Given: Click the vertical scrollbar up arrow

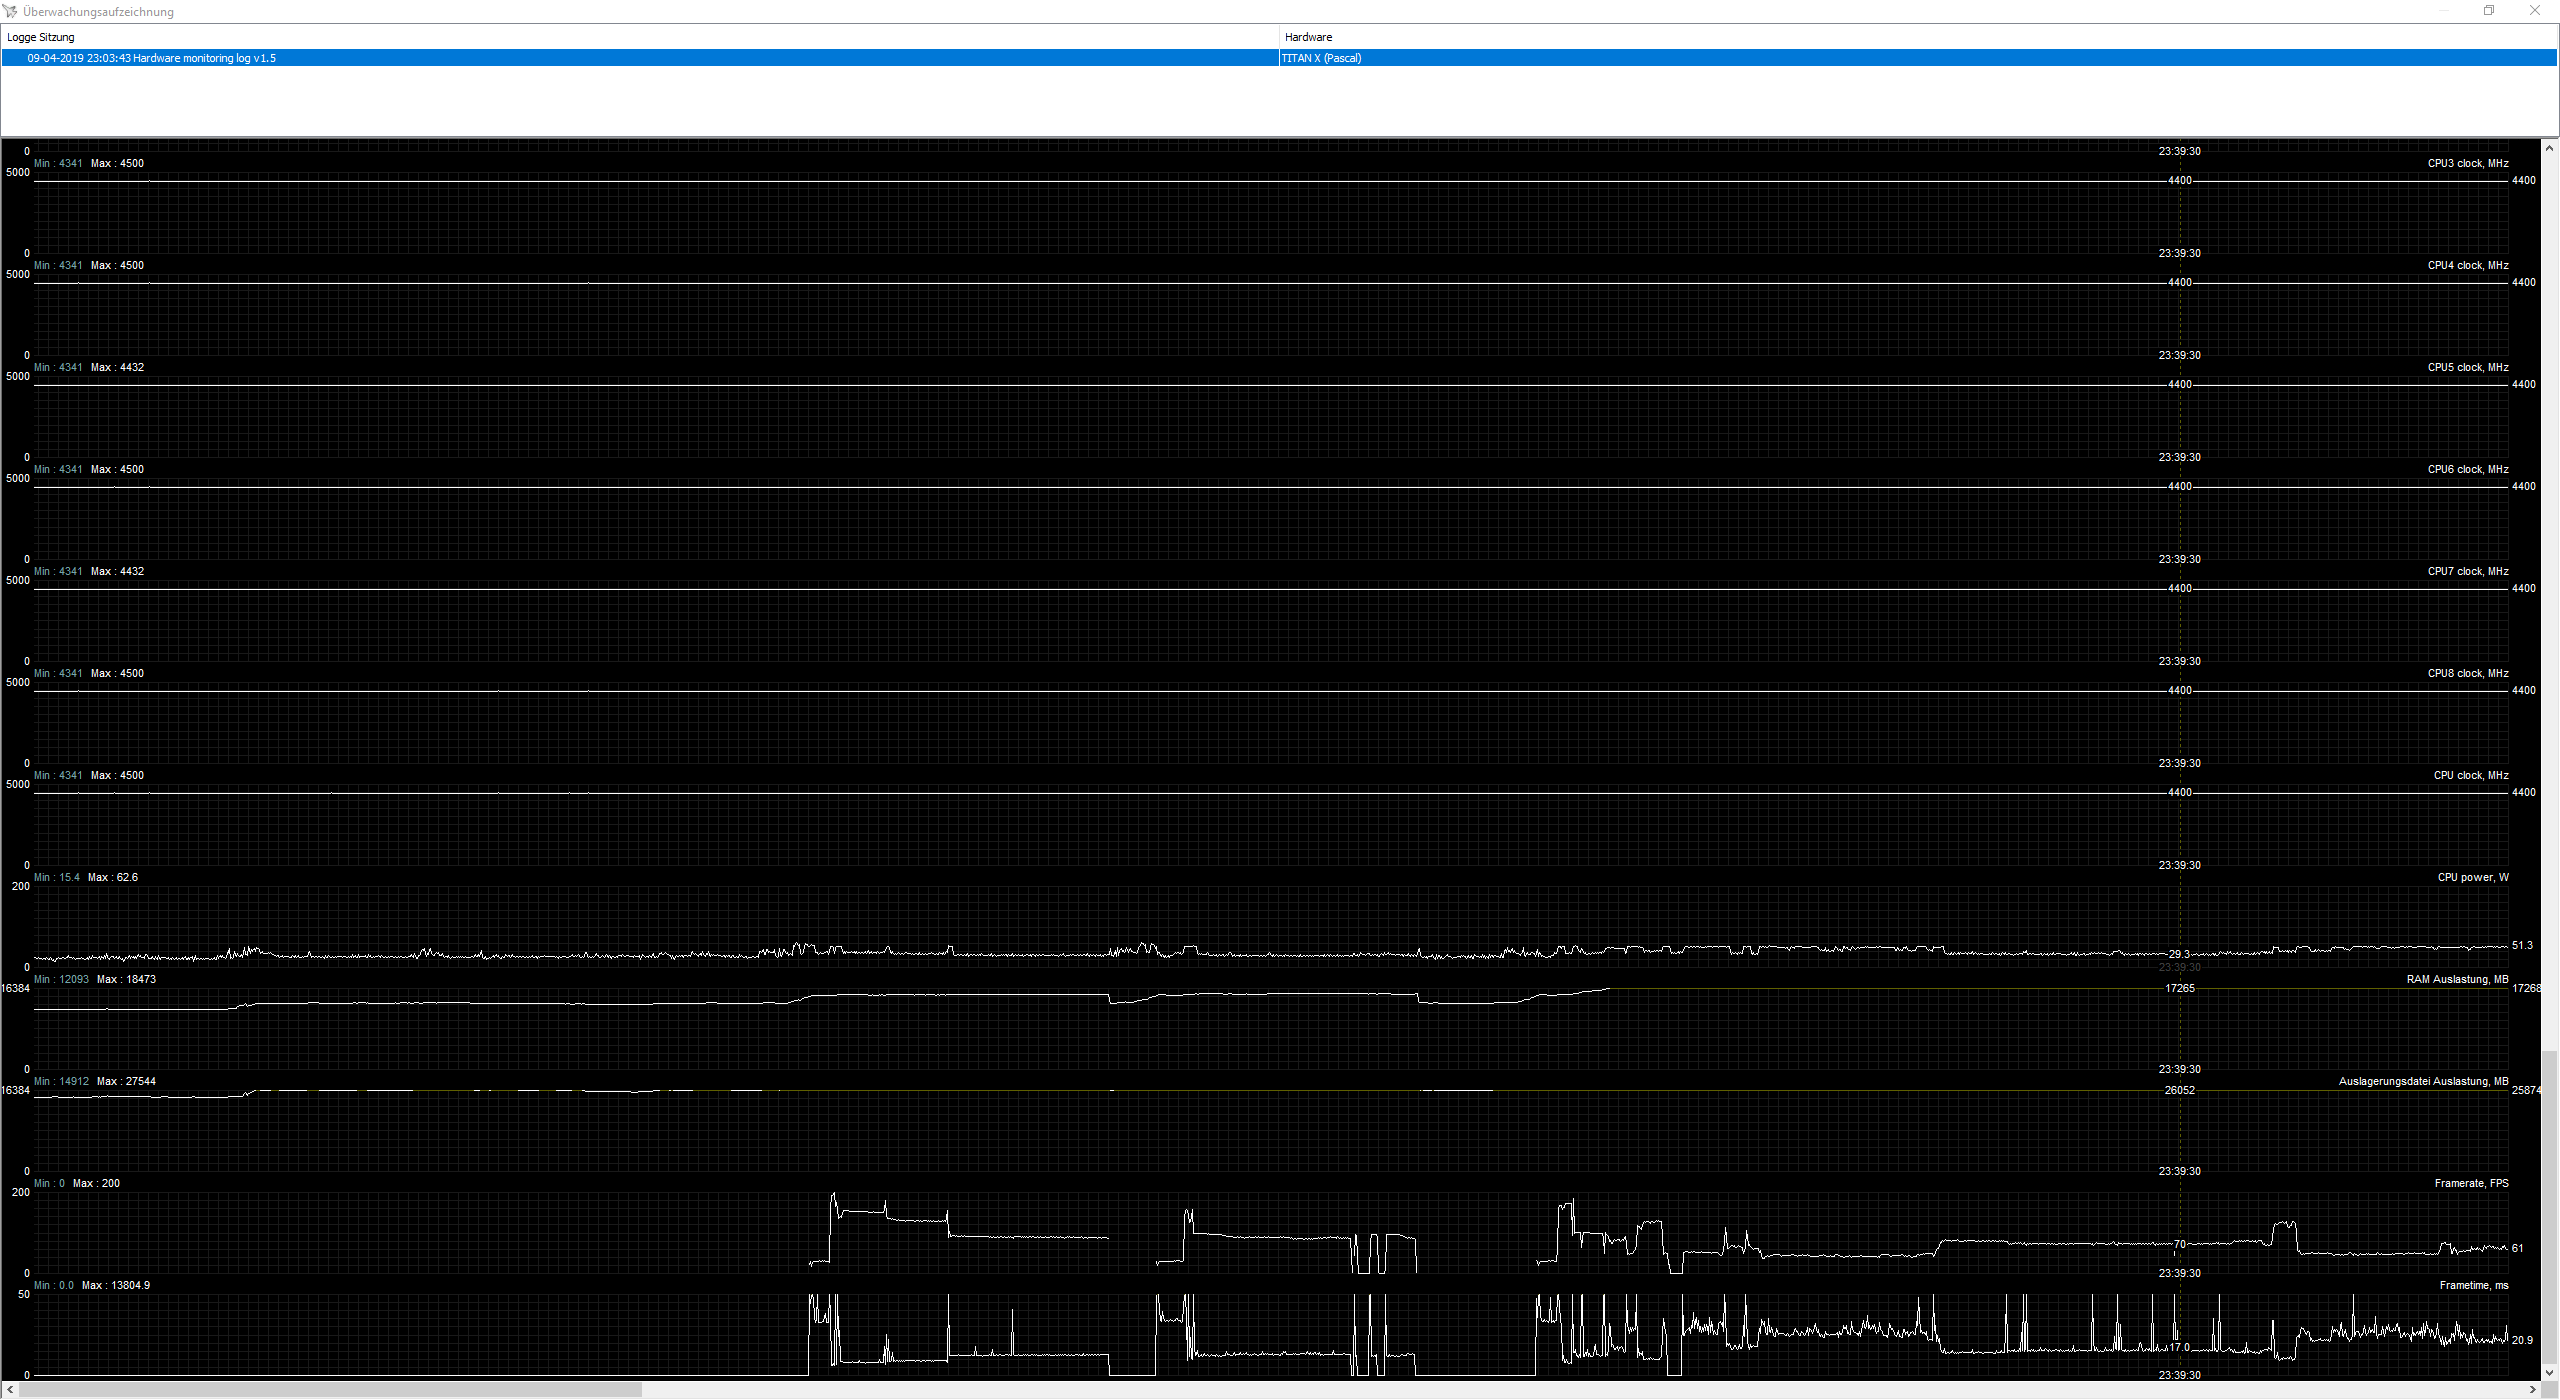Looking at the screenshot, I should pyautogui.click(x=2550, y=148).
